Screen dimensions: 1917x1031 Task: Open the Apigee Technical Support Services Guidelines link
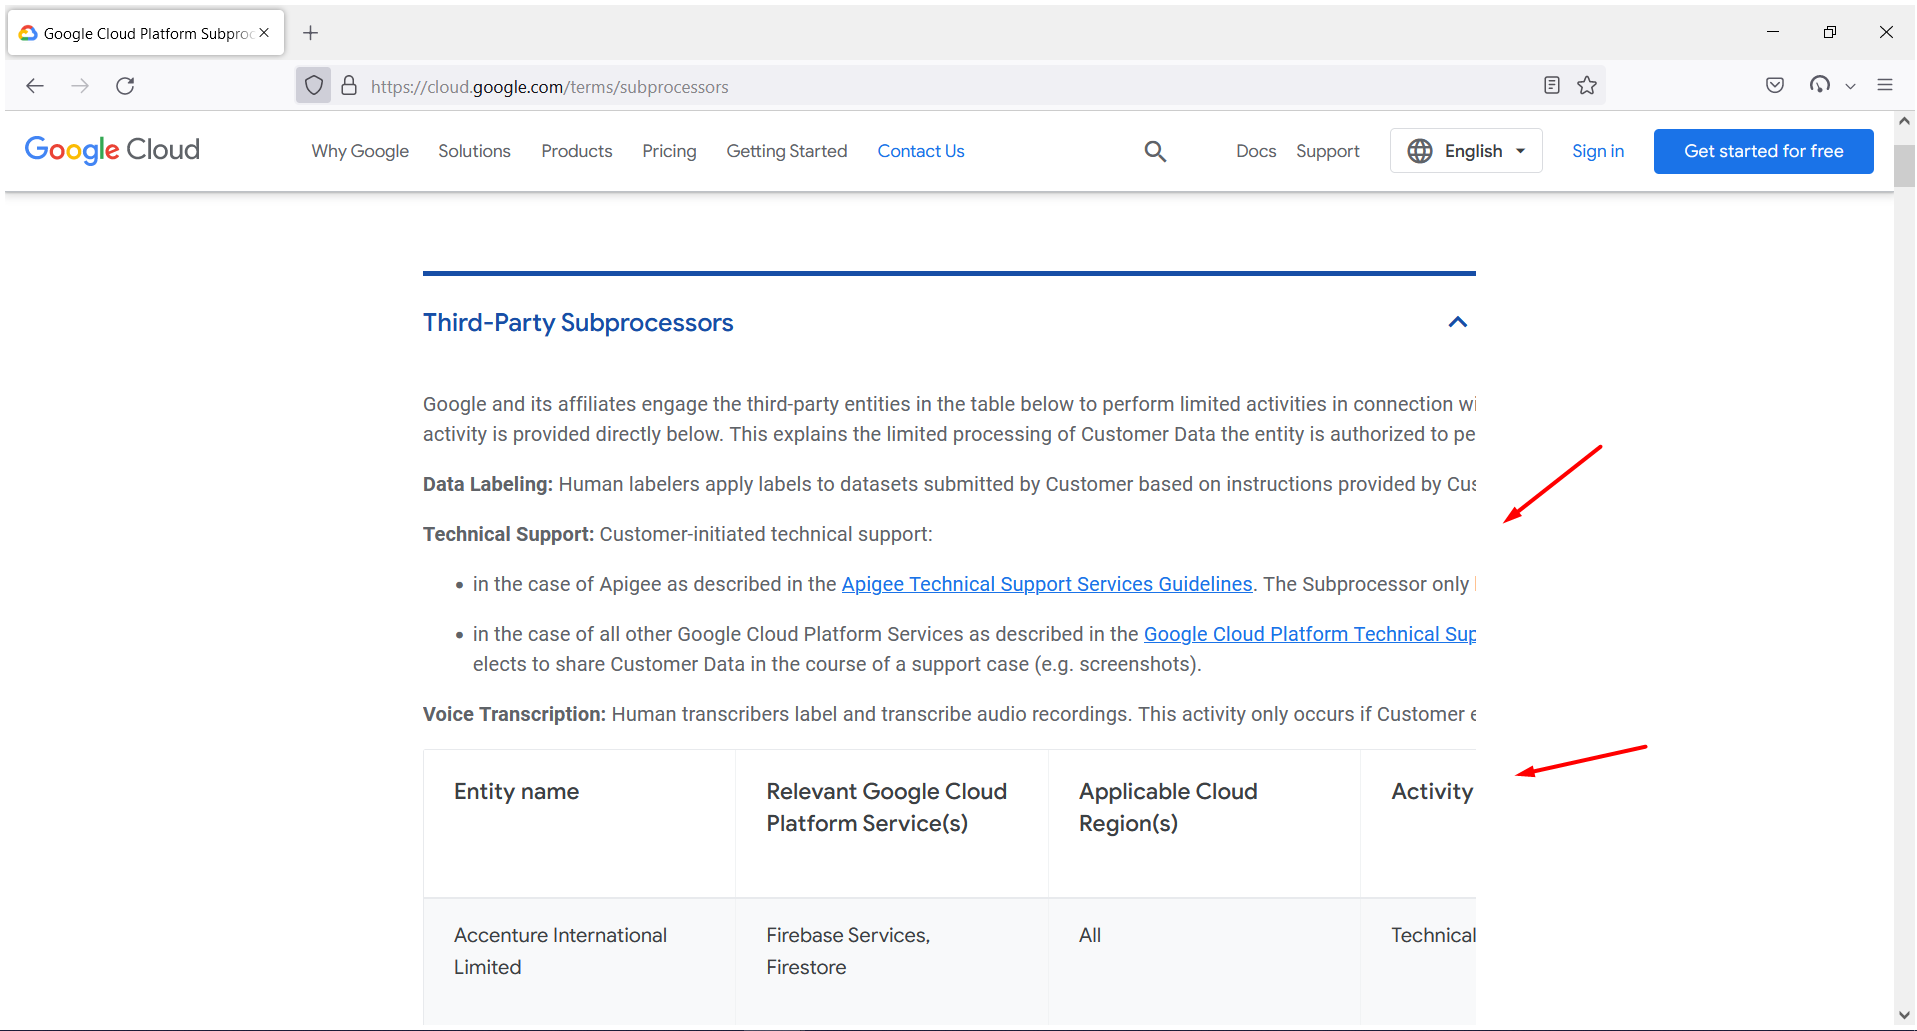(1046, 584)
